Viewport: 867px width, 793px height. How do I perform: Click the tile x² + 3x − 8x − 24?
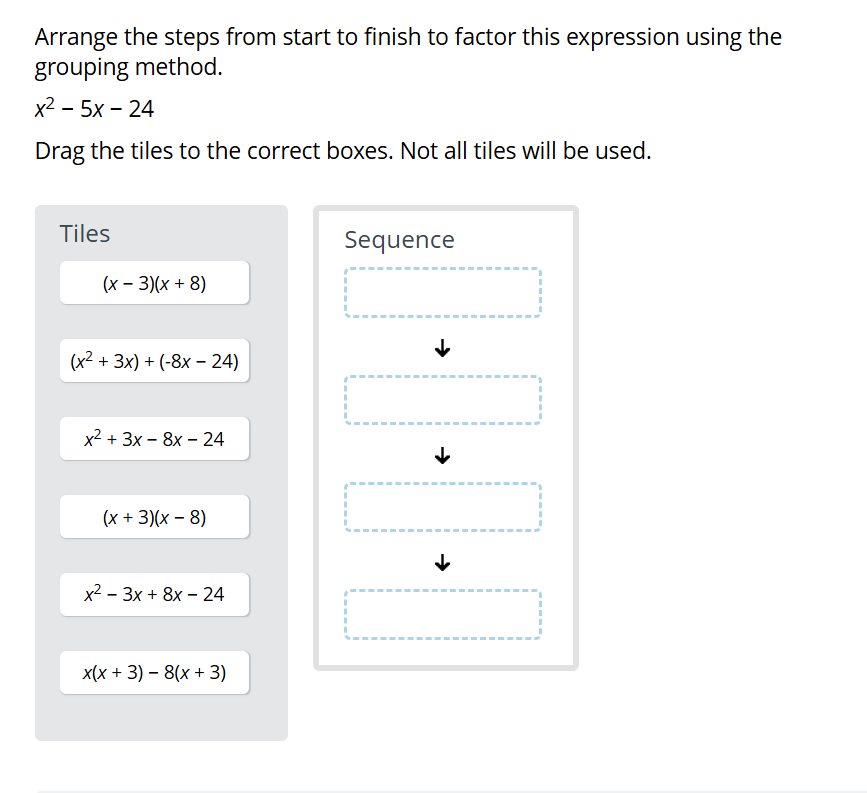click(154, 438)
